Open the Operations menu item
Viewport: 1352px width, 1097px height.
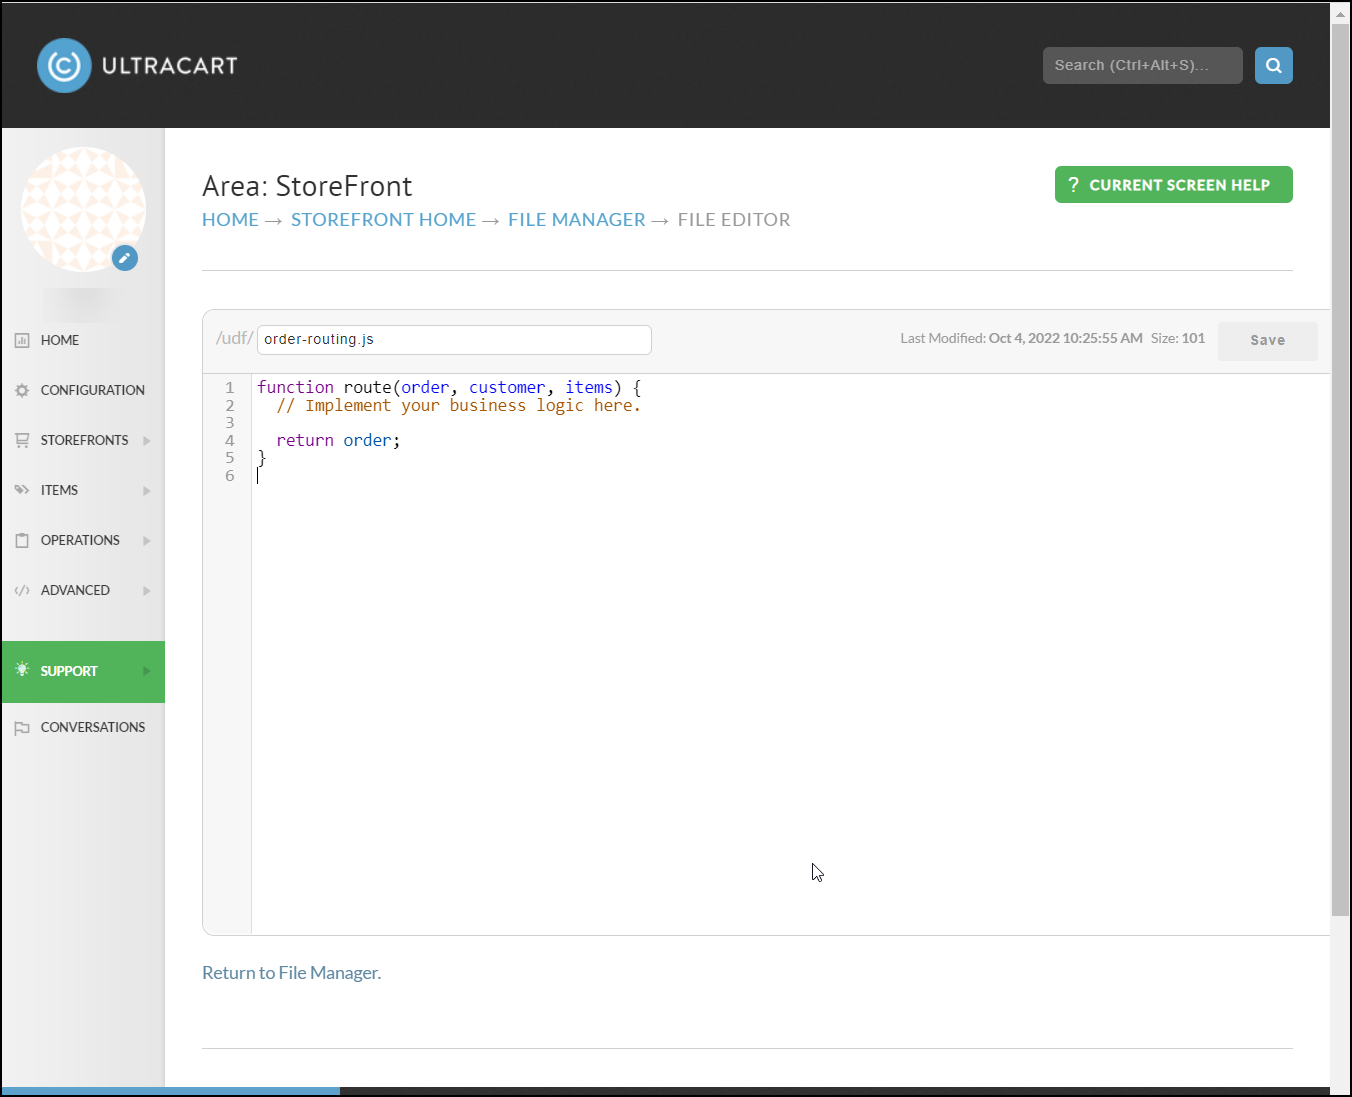coord(83,540)
